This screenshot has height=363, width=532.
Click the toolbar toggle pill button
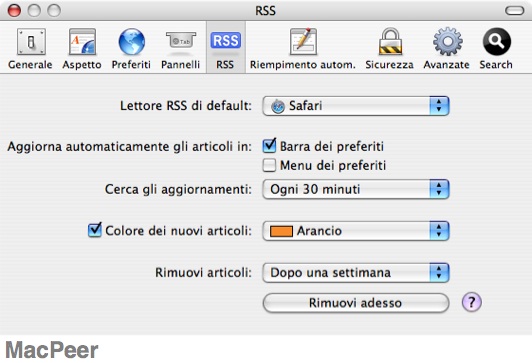click(x=515, y=11)
